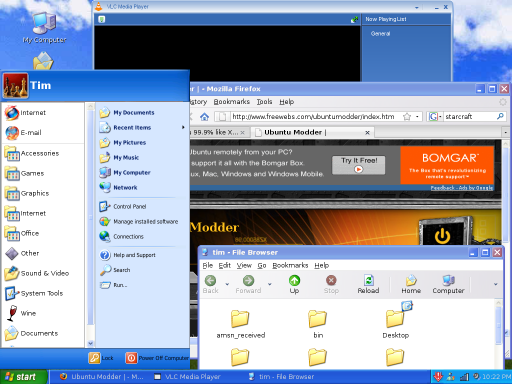The height and width of the screenshot is (384, 512).
Task: Open Manage installed software
Action: pos(139,222)
